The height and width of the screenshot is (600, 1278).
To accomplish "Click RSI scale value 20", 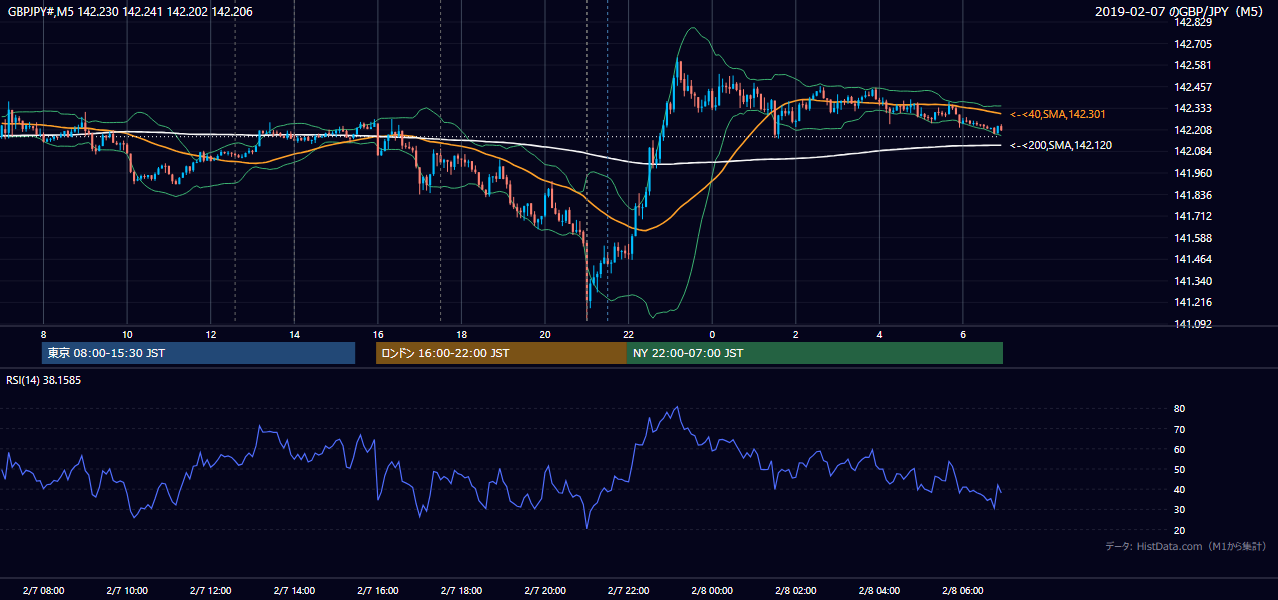I will (x=1179, y=530).
